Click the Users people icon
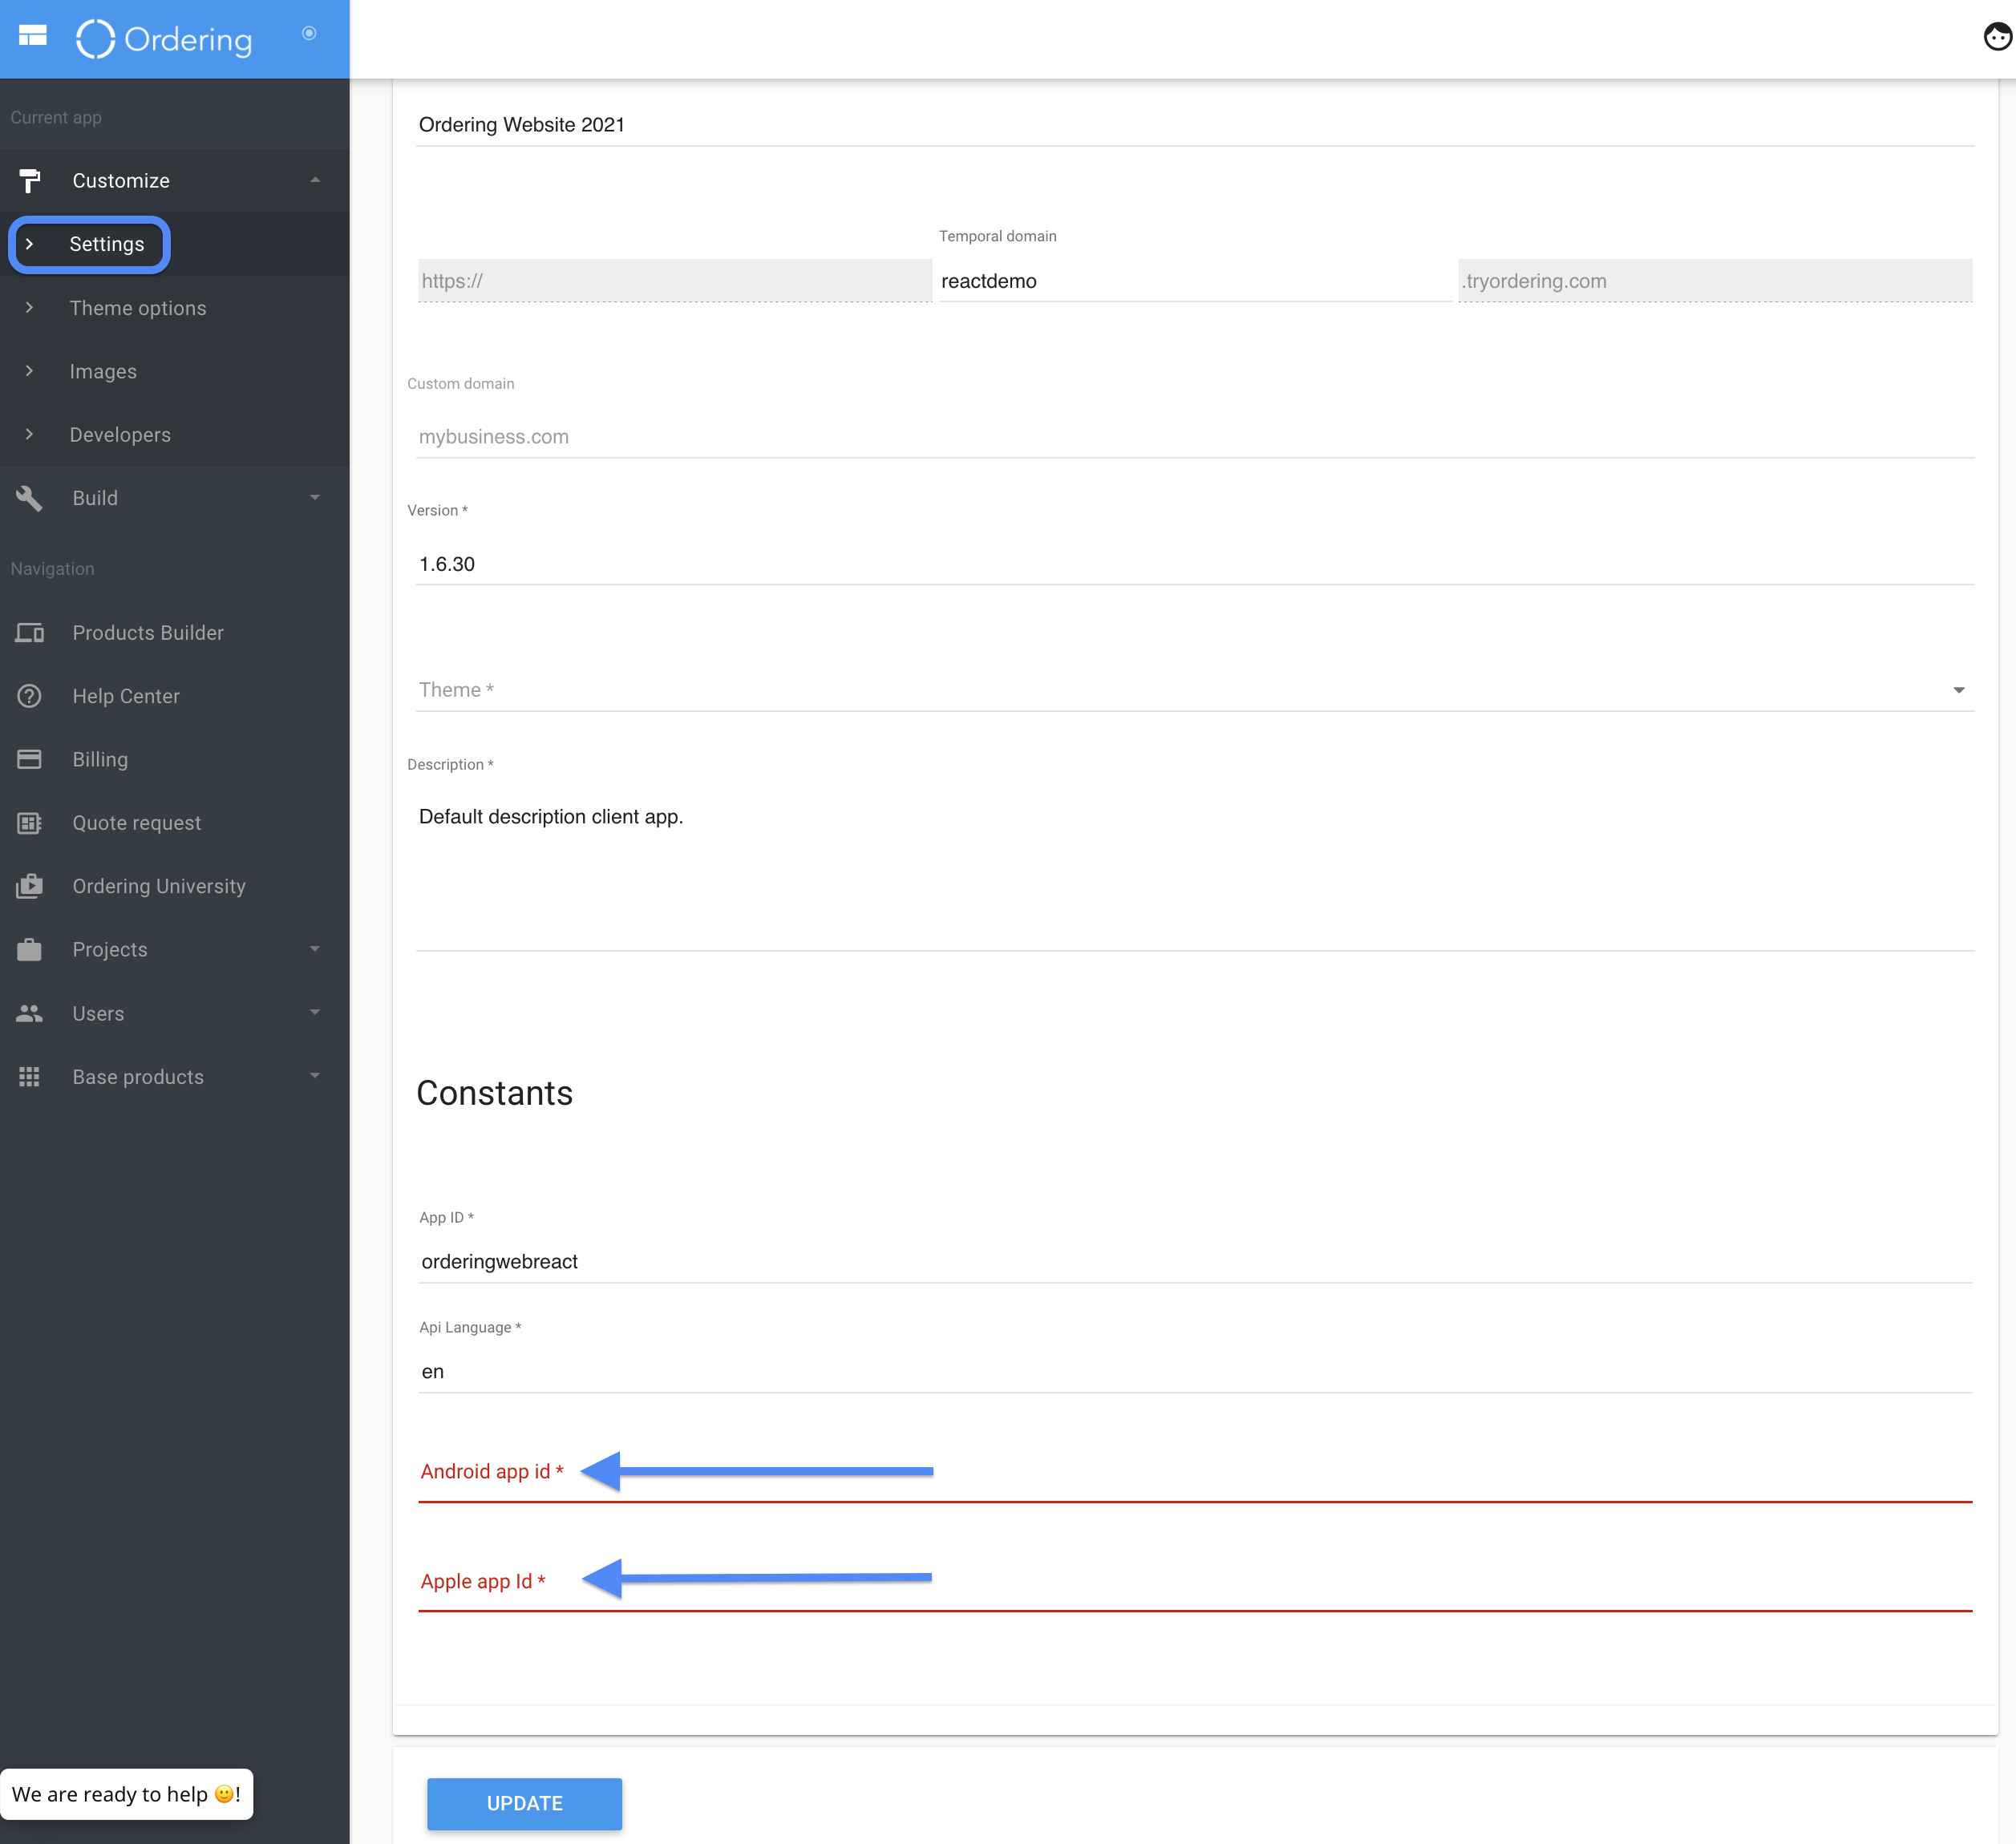This screenshot has height=1844, width=2016. coord(30,1013)
